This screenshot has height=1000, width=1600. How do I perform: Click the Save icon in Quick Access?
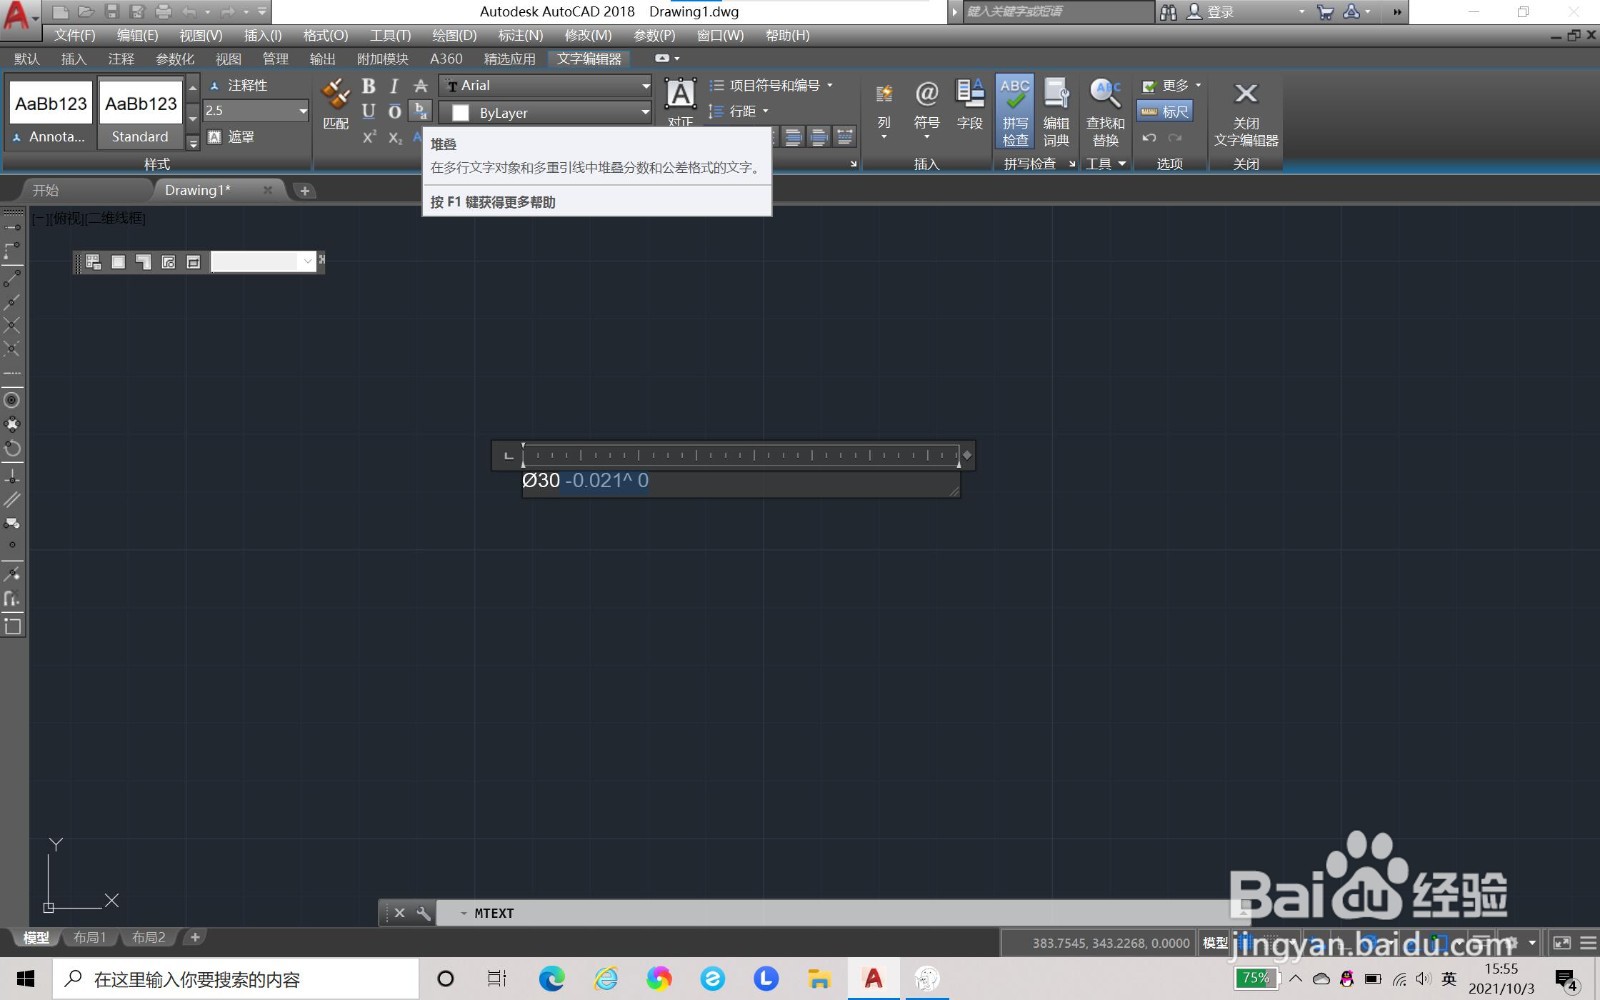112,12
